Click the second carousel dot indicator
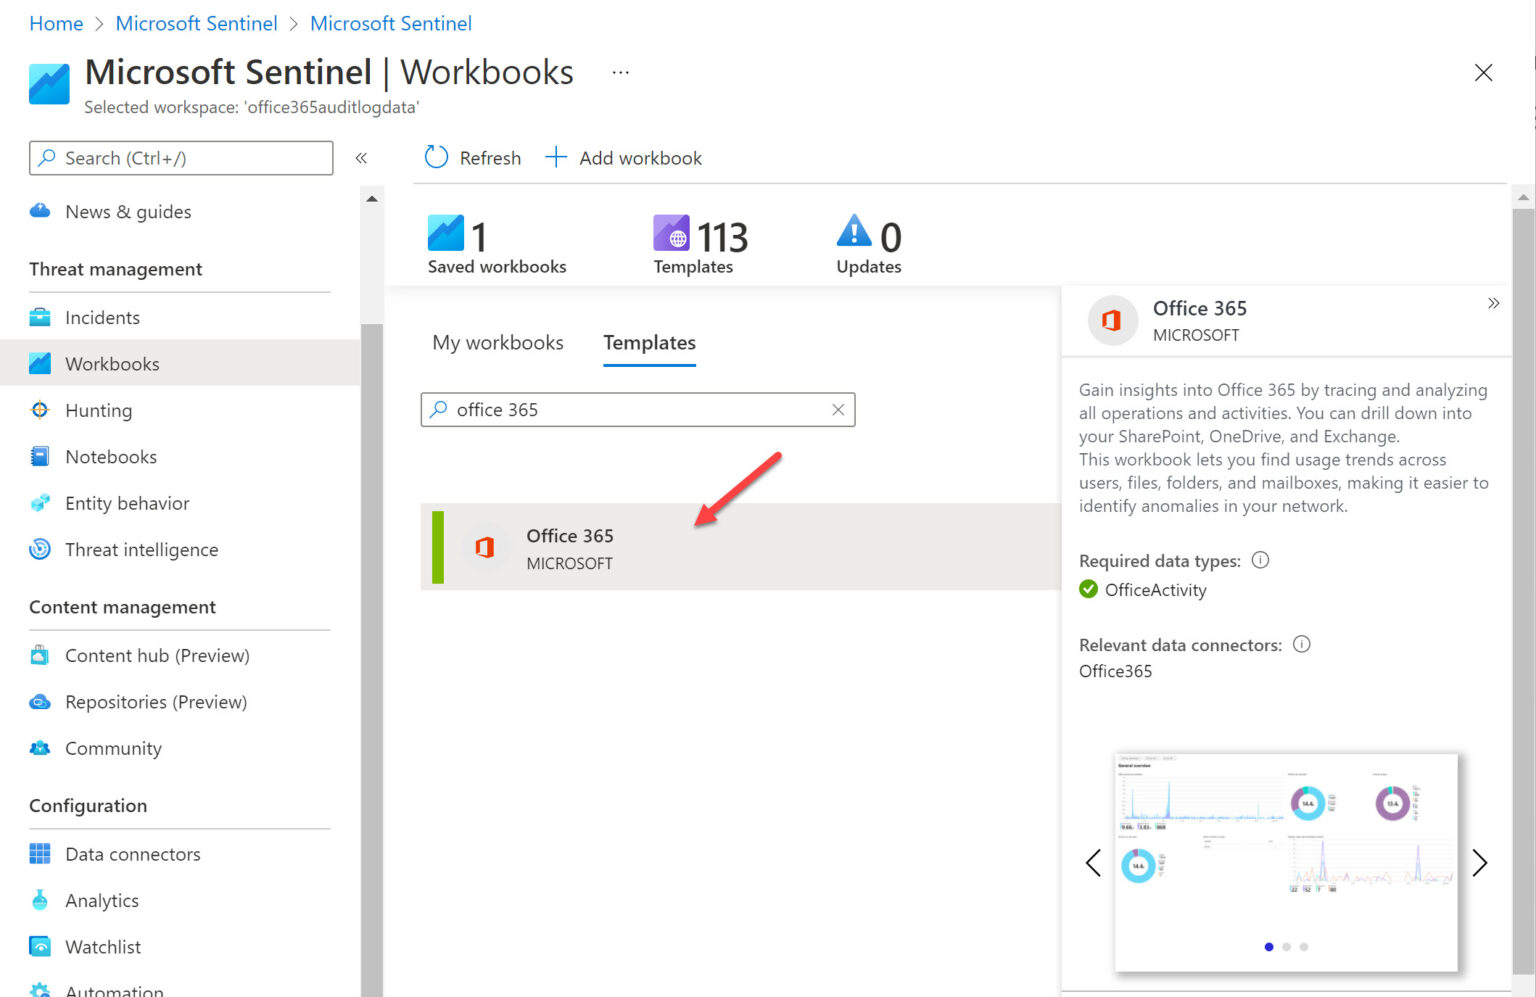Screen dimensions: 1536x997 [x=1287, y=946]
